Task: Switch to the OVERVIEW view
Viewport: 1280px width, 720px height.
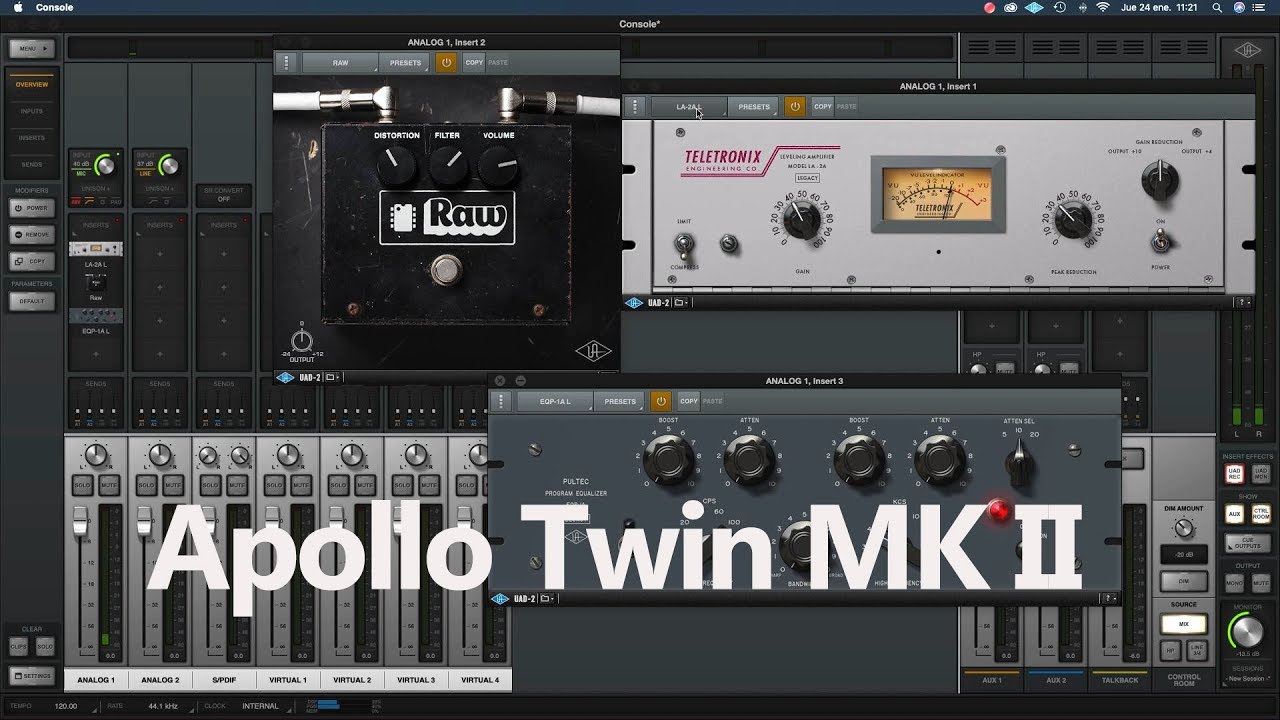Action: click(32, 85)
